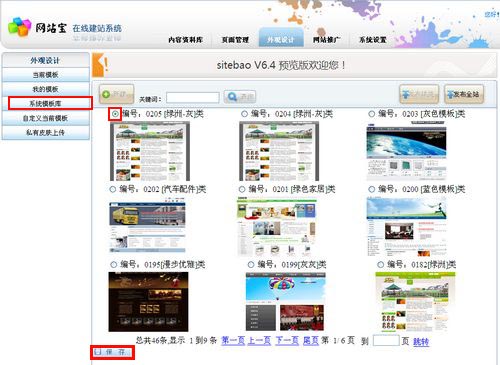Click the green plus add button
This screenshot has width=500, height=365.
click(117, 94)
